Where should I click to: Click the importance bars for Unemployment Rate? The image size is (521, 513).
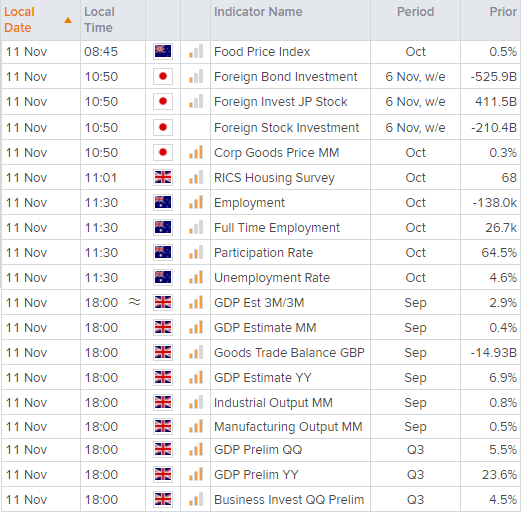tap(196, 278)
